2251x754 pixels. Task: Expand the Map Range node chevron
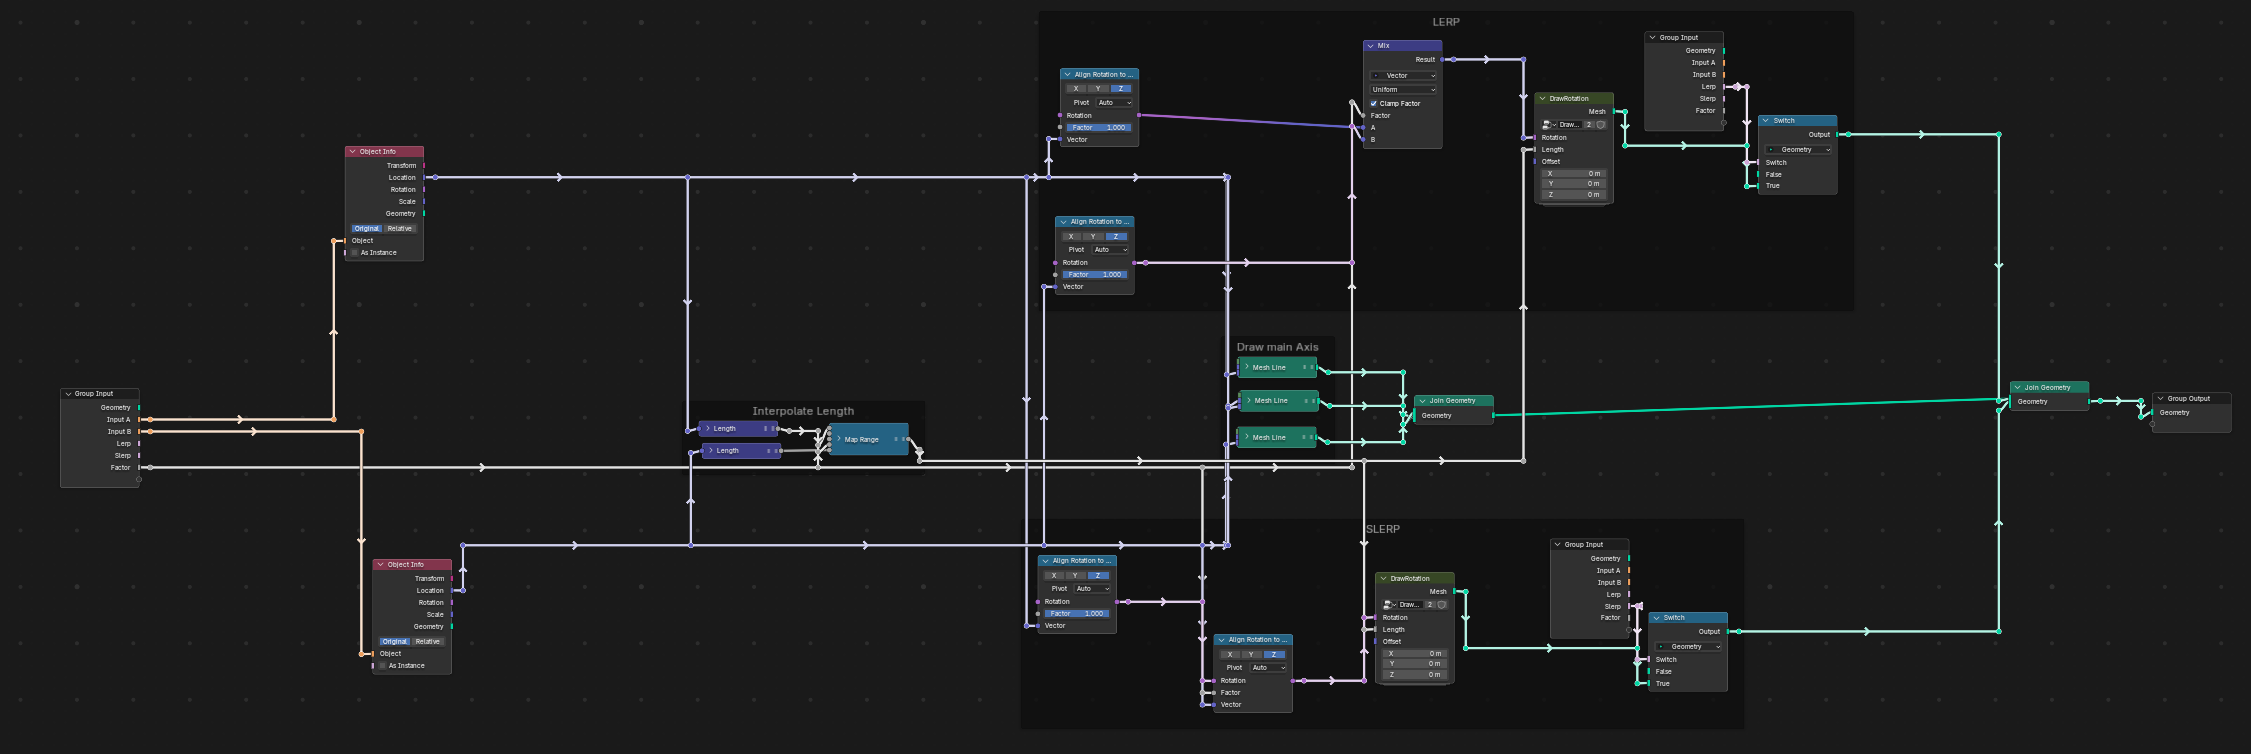(x=838, y=439)
